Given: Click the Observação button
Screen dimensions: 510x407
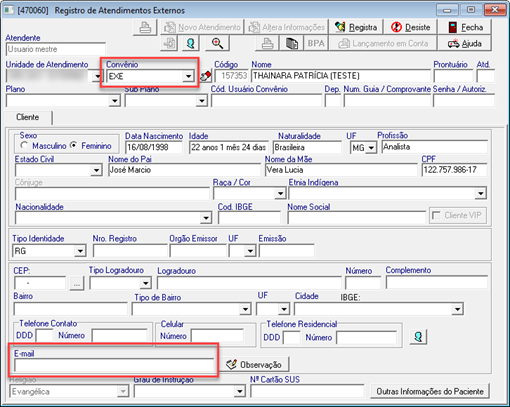Looking at the screenshot, I should pyautogui.click(x=255, y=365).
